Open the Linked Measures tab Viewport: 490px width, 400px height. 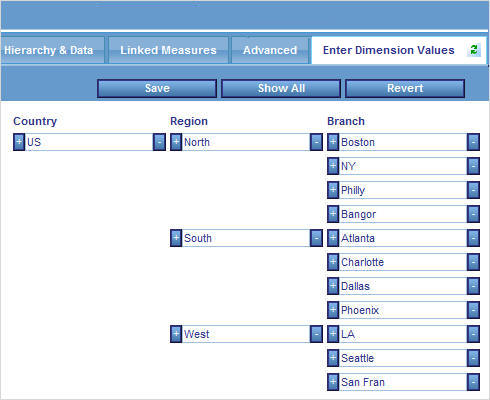tap(168, 50)
